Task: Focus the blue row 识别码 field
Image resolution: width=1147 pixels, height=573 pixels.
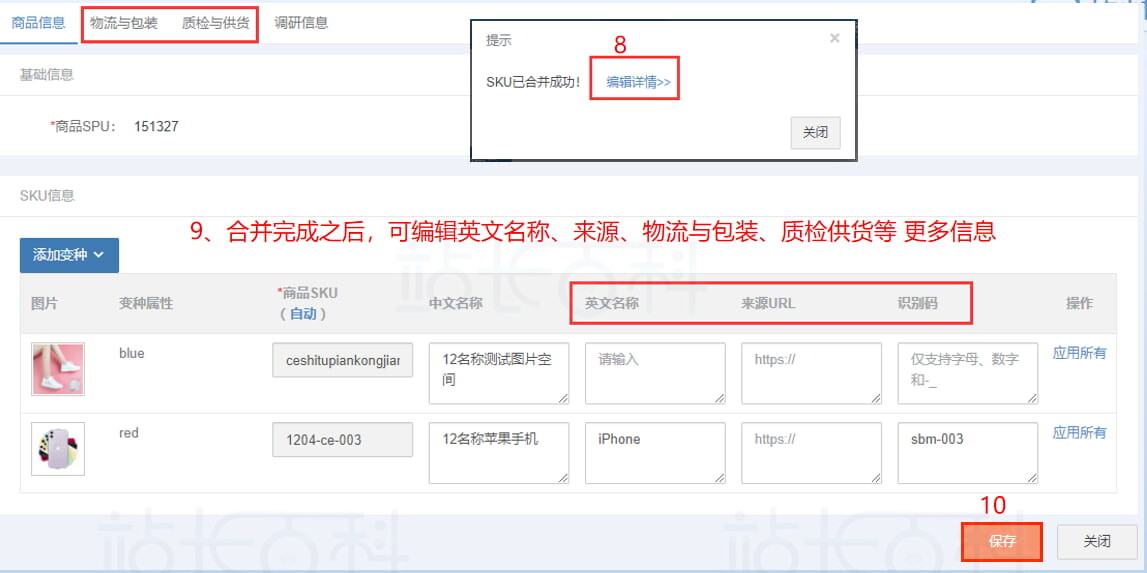Action: point(968,372)
